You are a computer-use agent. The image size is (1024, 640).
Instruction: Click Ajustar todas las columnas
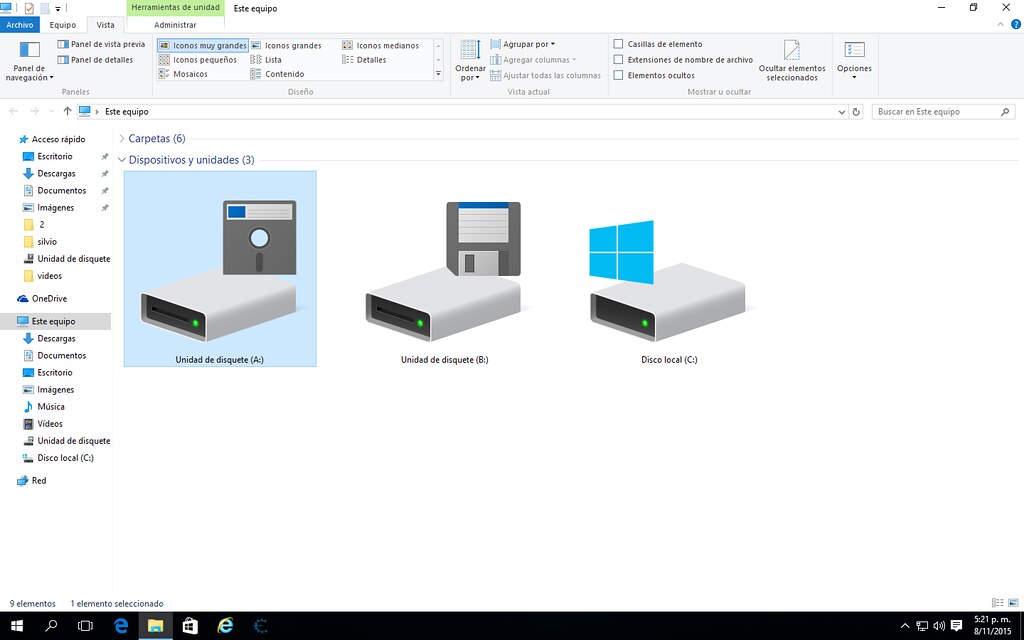(x=545, y=76)
